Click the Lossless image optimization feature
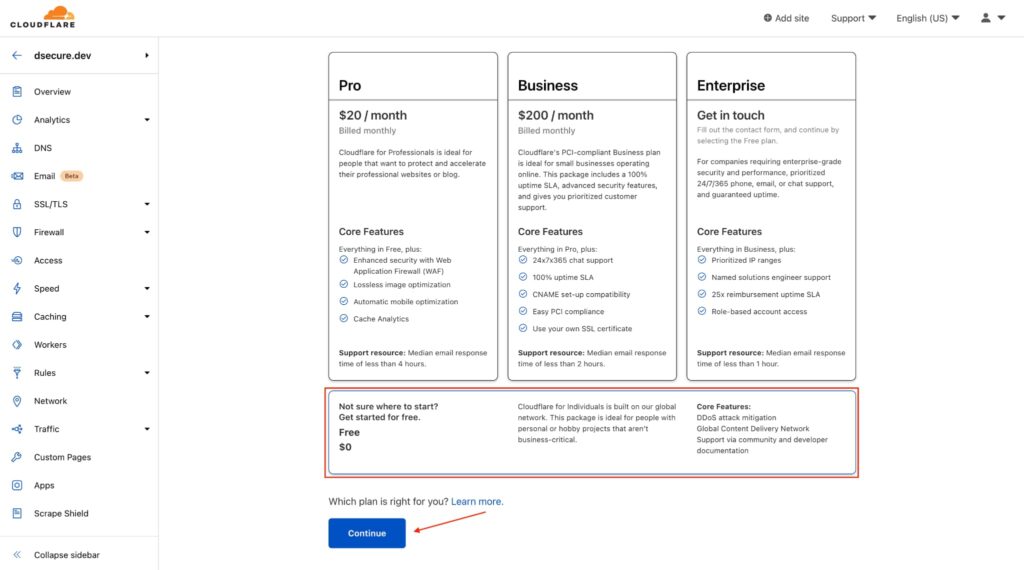The image size is (1024, 570). coord(402,285)
